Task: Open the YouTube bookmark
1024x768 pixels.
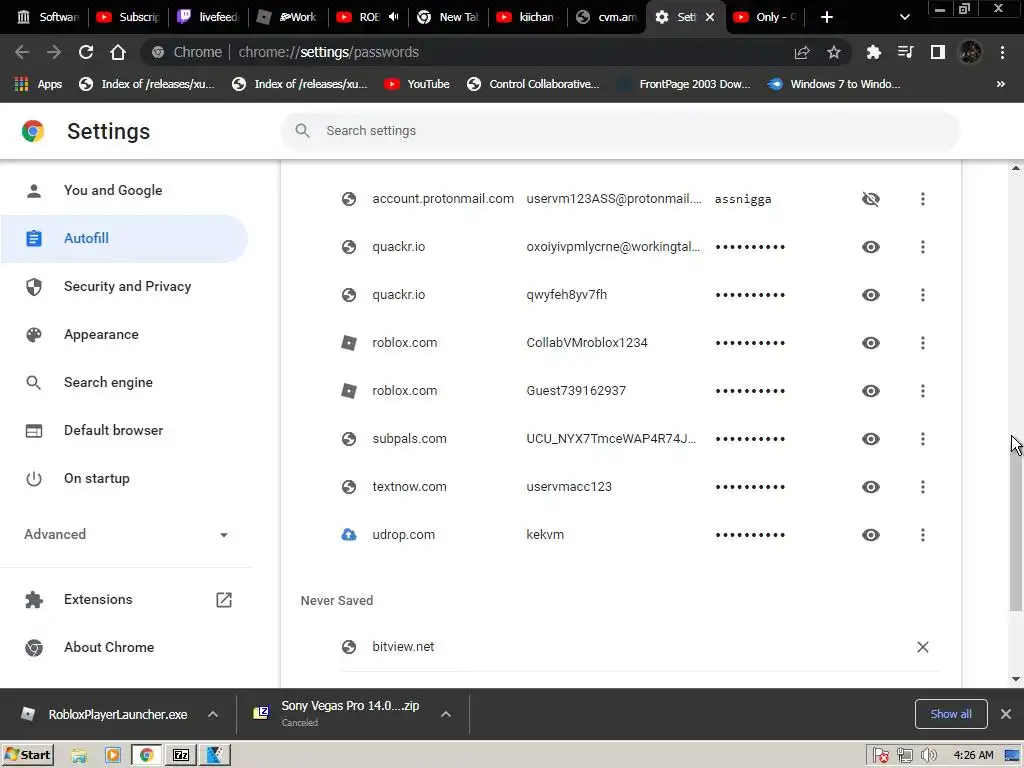Action: [417, 84]
